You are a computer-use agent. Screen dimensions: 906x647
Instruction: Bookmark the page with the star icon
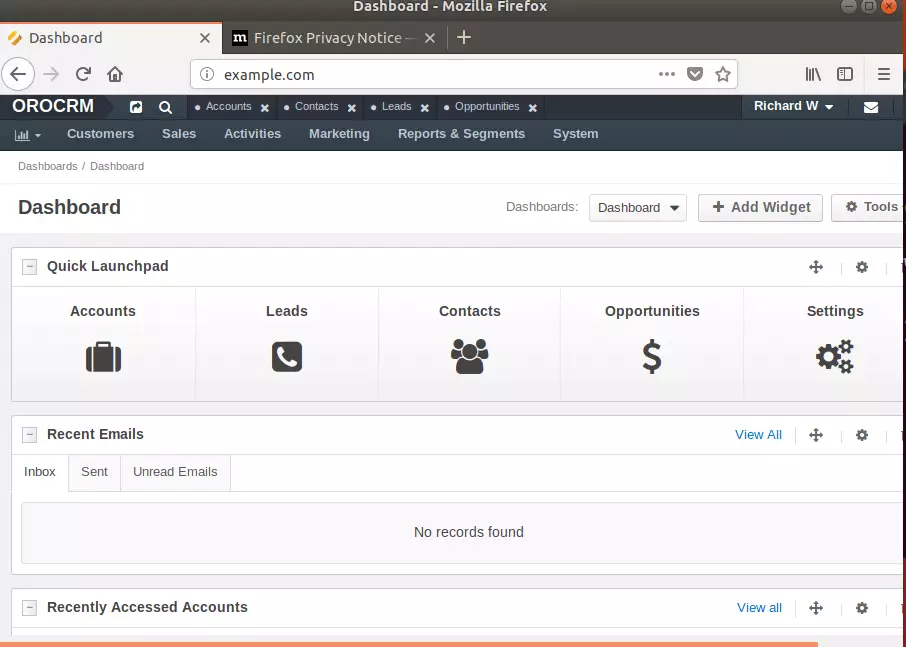(722, 74)
